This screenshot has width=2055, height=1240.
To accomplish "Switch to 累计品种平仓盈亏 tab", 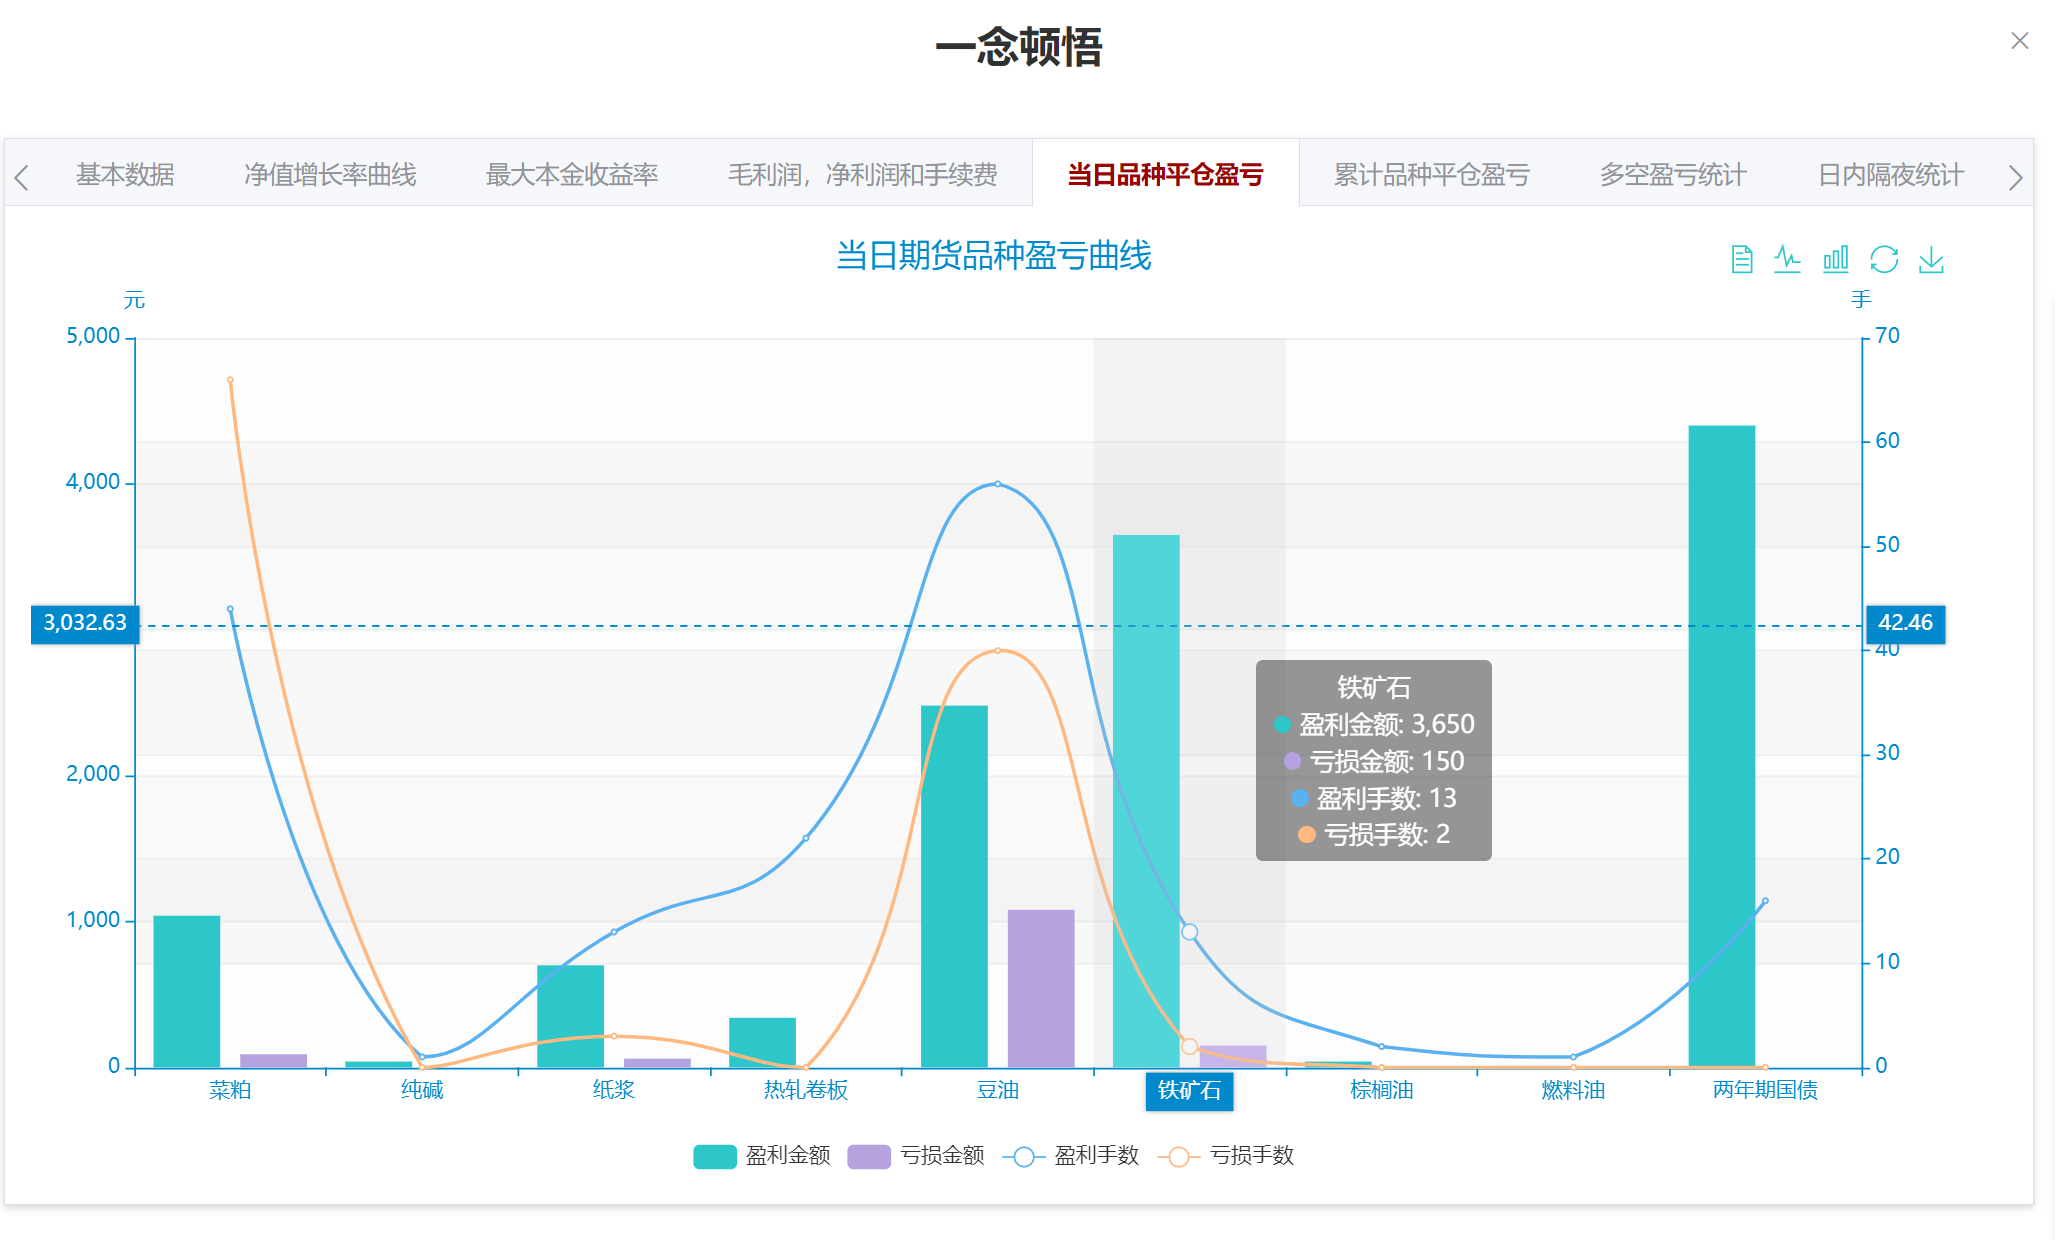I will [1431, 175].
